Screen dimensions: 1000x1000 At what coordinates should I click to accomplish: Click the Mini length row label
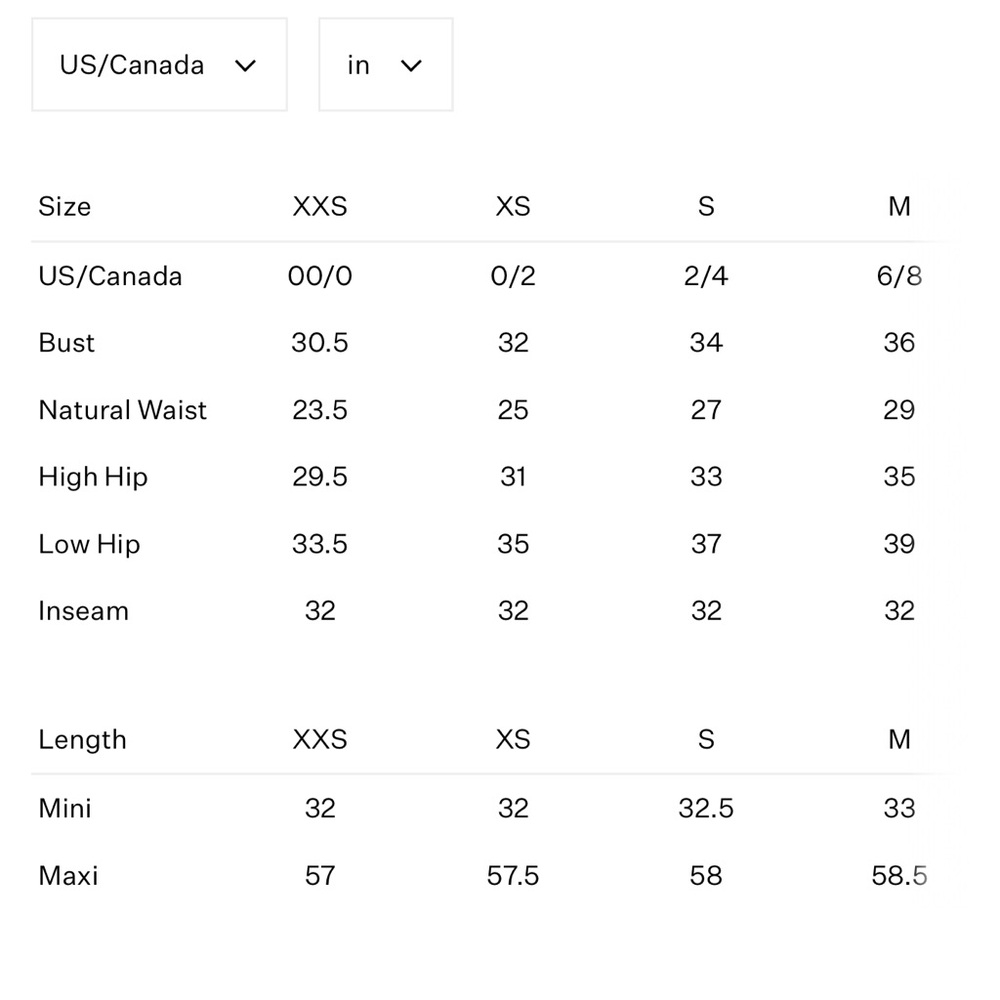(x=65, y=809)
